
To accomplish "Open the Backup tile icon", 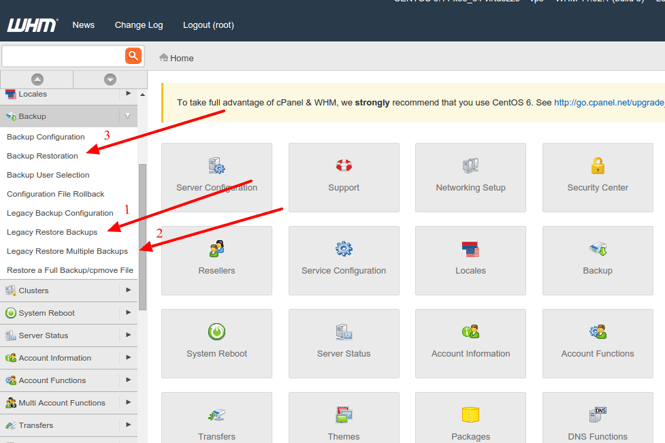I will [598, 249].
